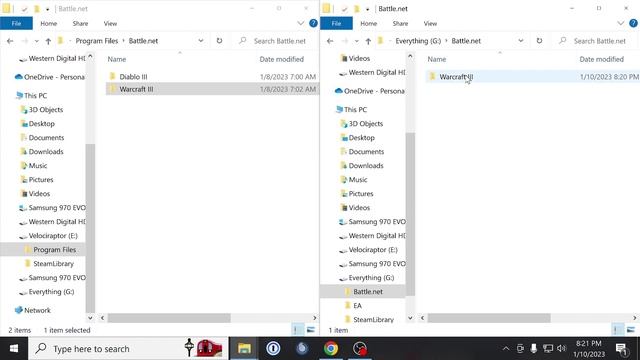This screenshot has width=640, height=360.
Task: Open Windows Start menu
Action: pyautogui.click(x=14, y=349)
